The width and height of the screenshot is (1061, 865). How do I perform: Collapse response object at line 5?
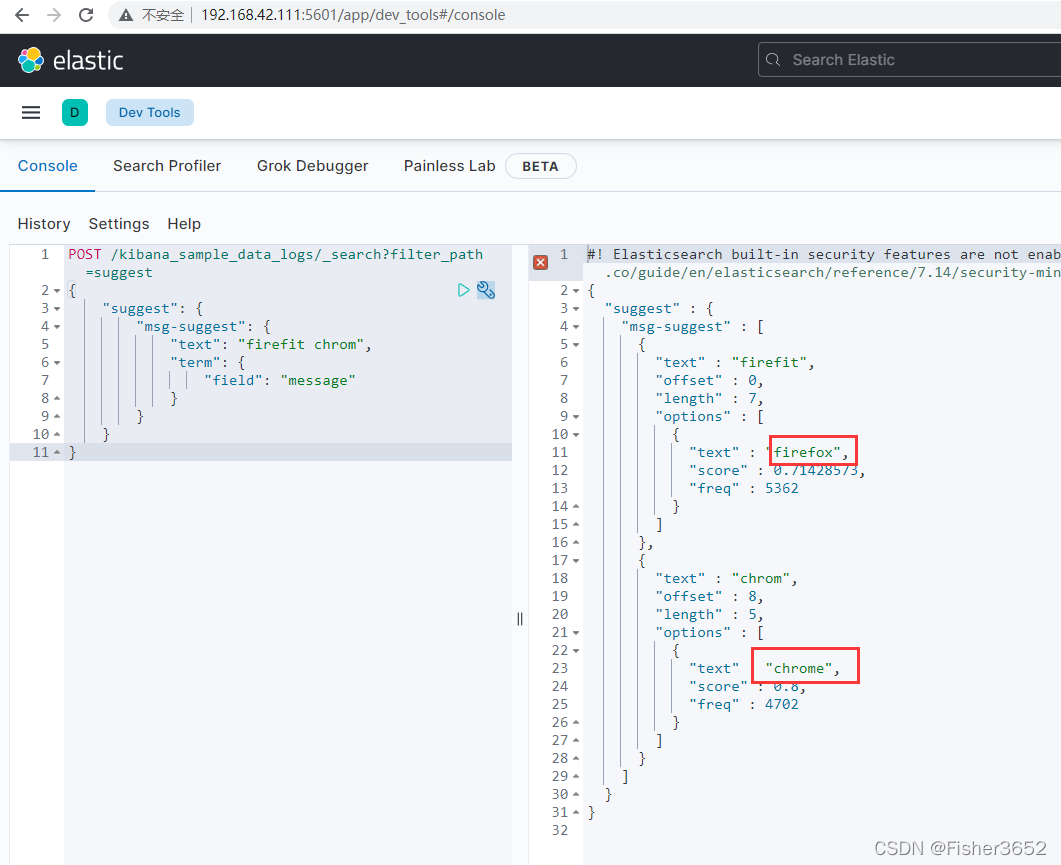(576, 345)
